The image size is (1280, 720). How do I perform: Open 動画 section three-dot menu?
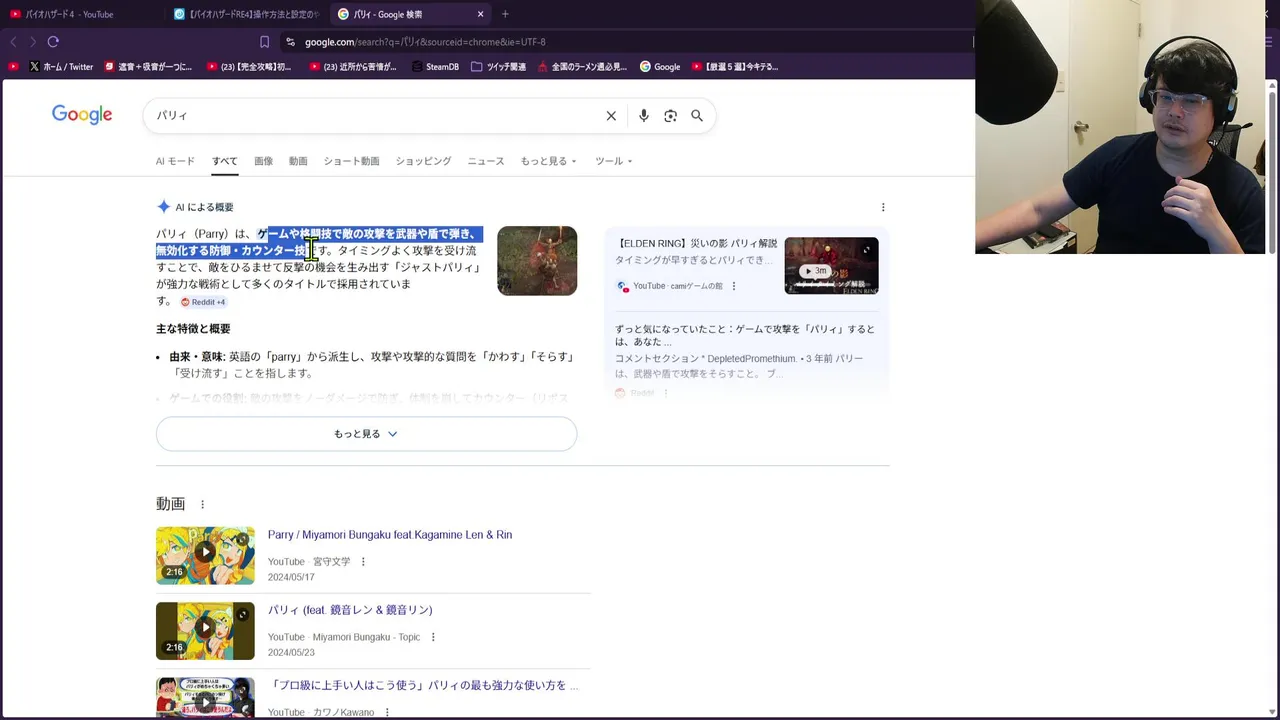tap(202, 505)
